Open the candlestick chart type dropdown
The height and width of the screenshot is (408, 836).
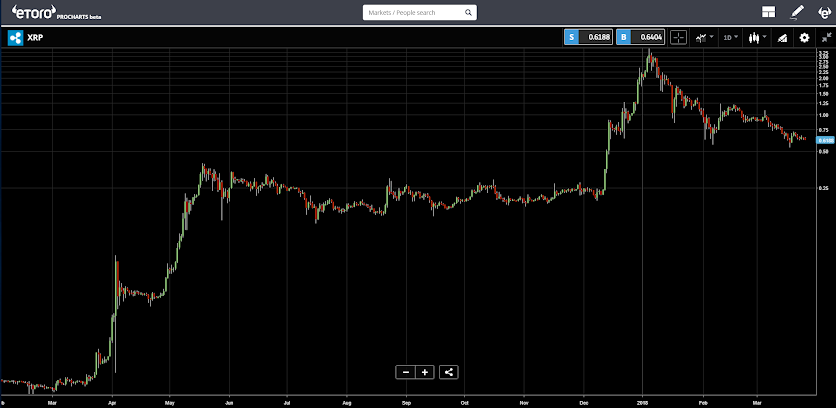[758, 37]
